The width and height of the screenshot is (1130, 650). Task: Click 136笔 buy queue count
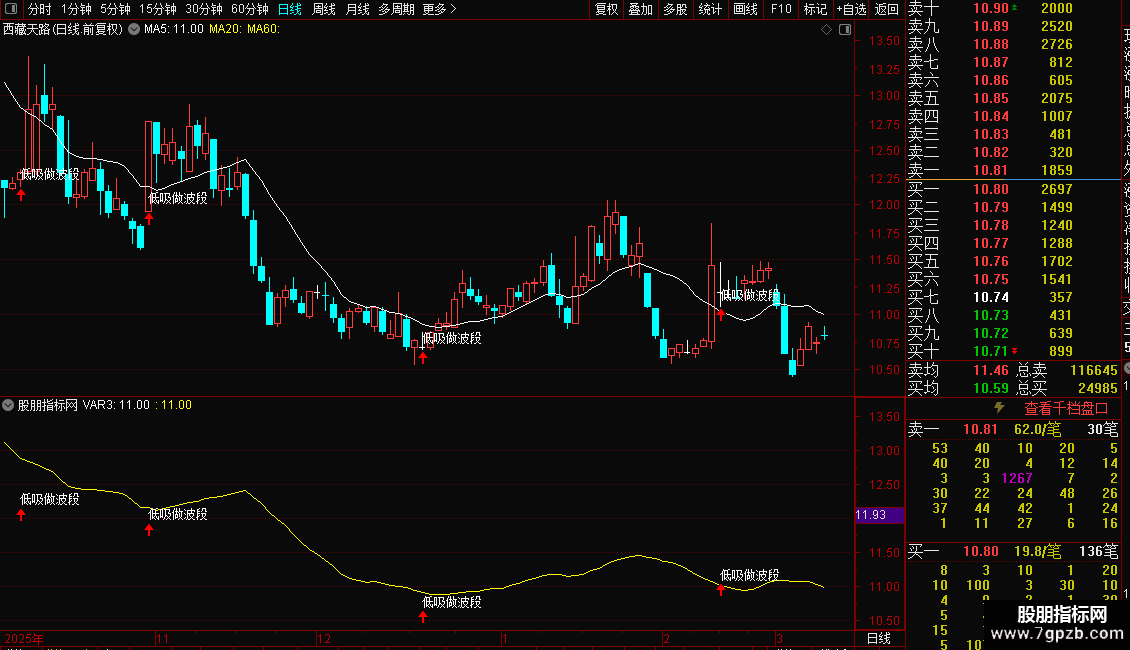tap(1098, 551)
